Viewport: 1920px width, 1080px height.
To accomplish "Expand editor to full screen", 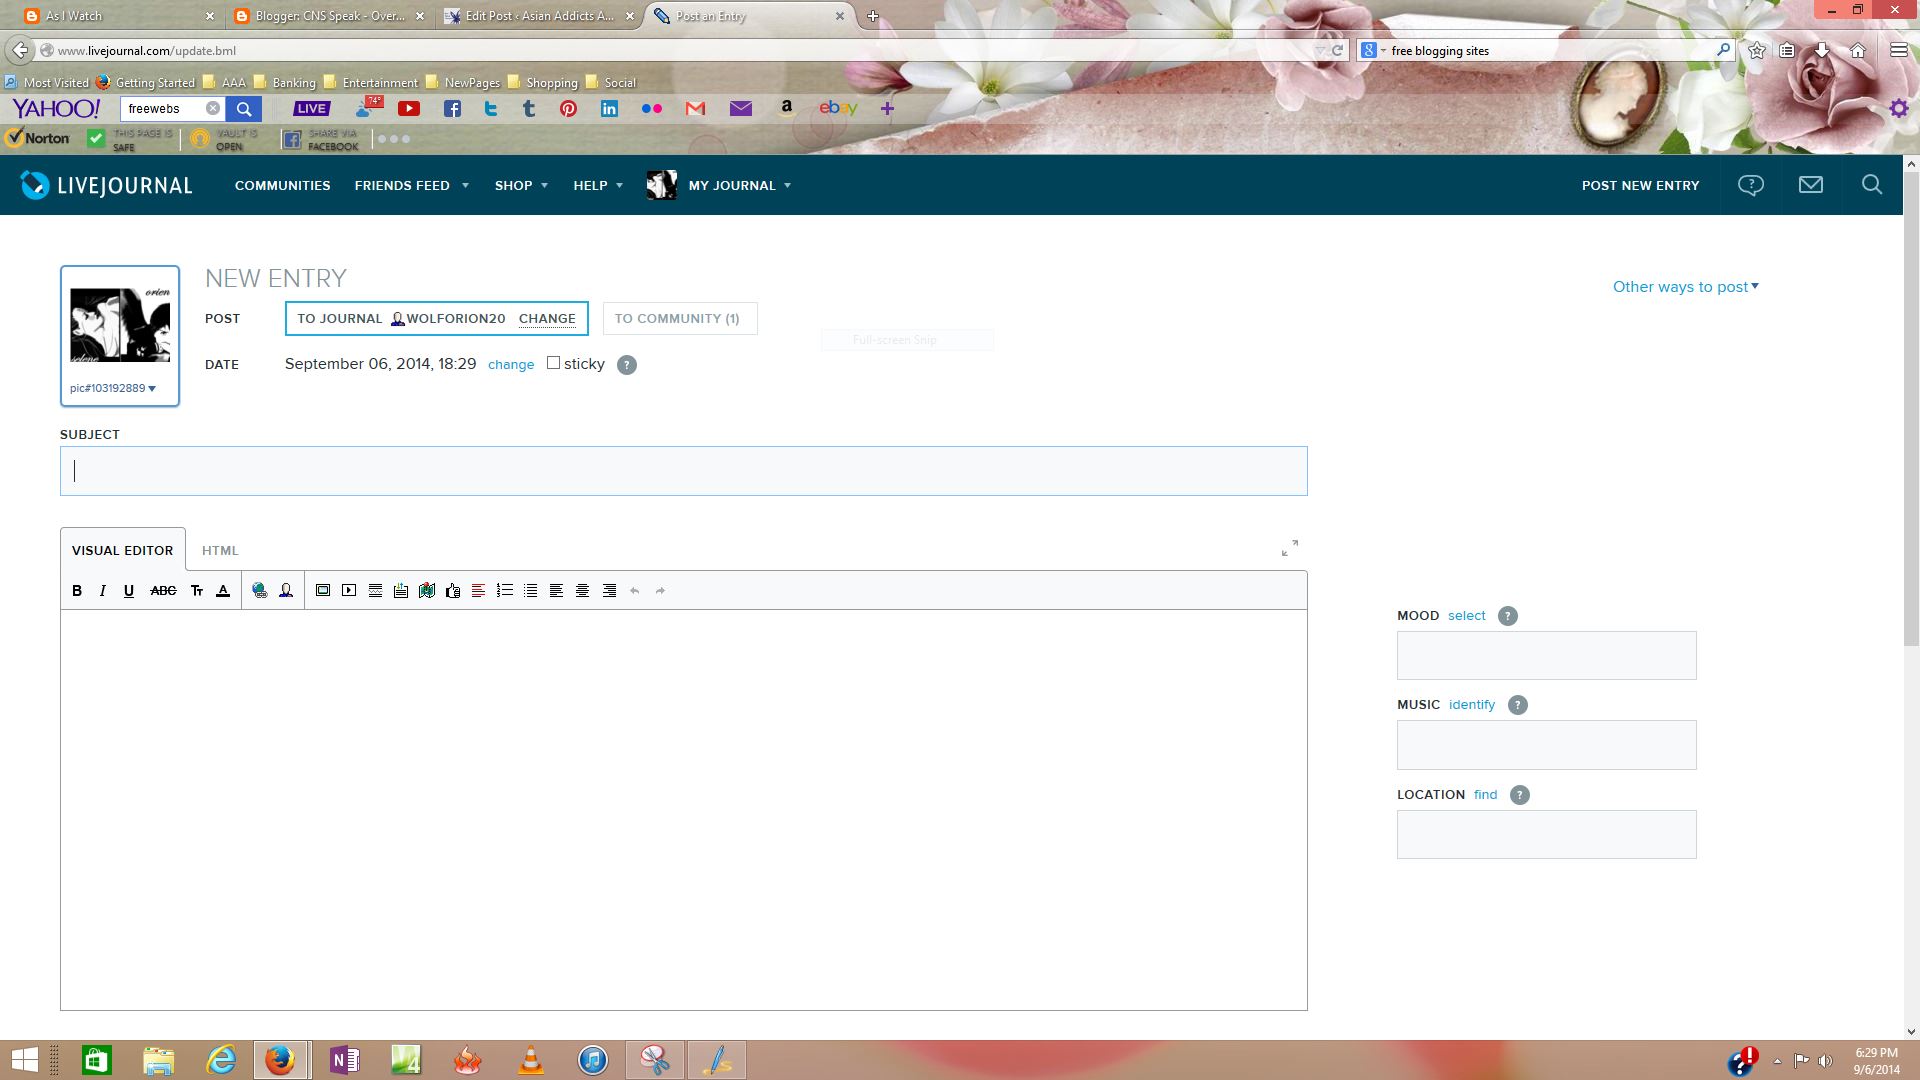I will pos(1289,549).
